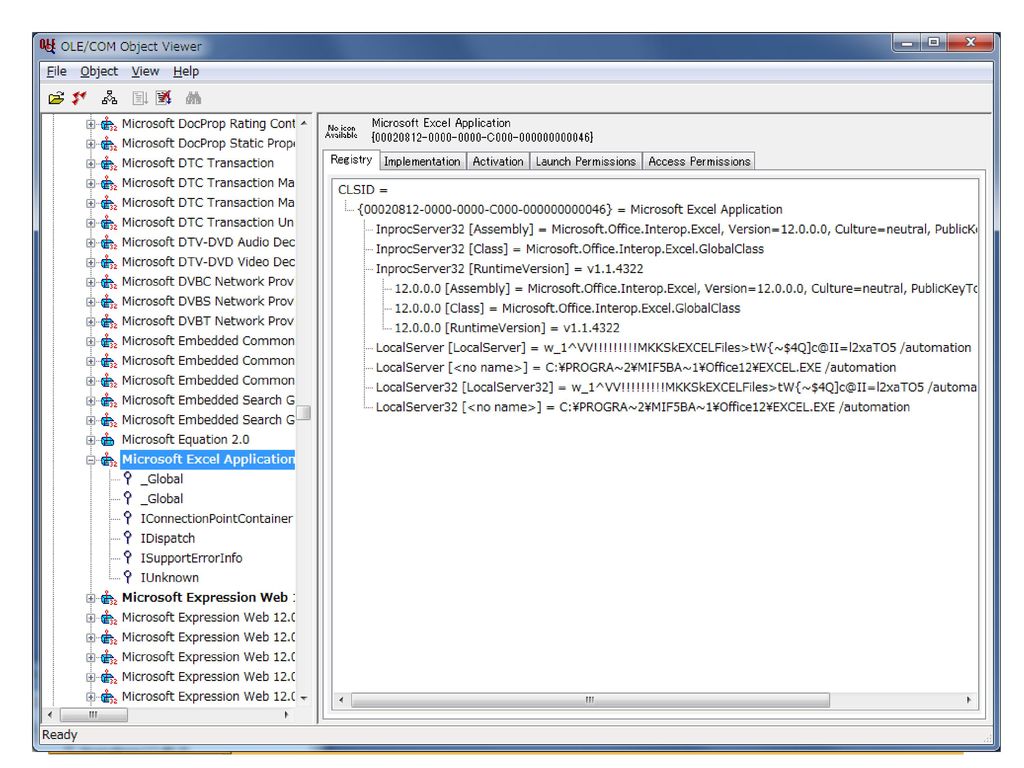Click the icon beside Microsoft DTV-DVD Video Dec

pyautogui.click(x=108, y=263)
